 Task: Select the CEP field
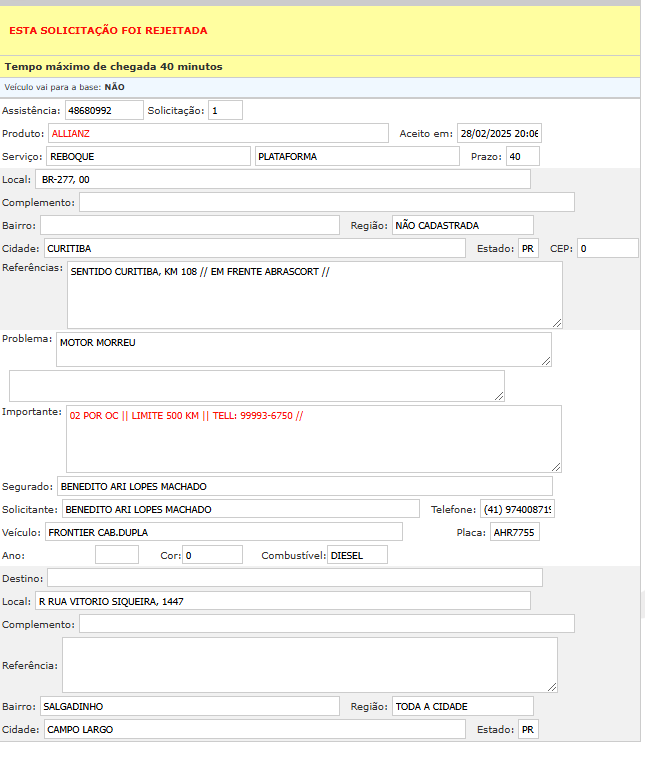coord(607,248)
